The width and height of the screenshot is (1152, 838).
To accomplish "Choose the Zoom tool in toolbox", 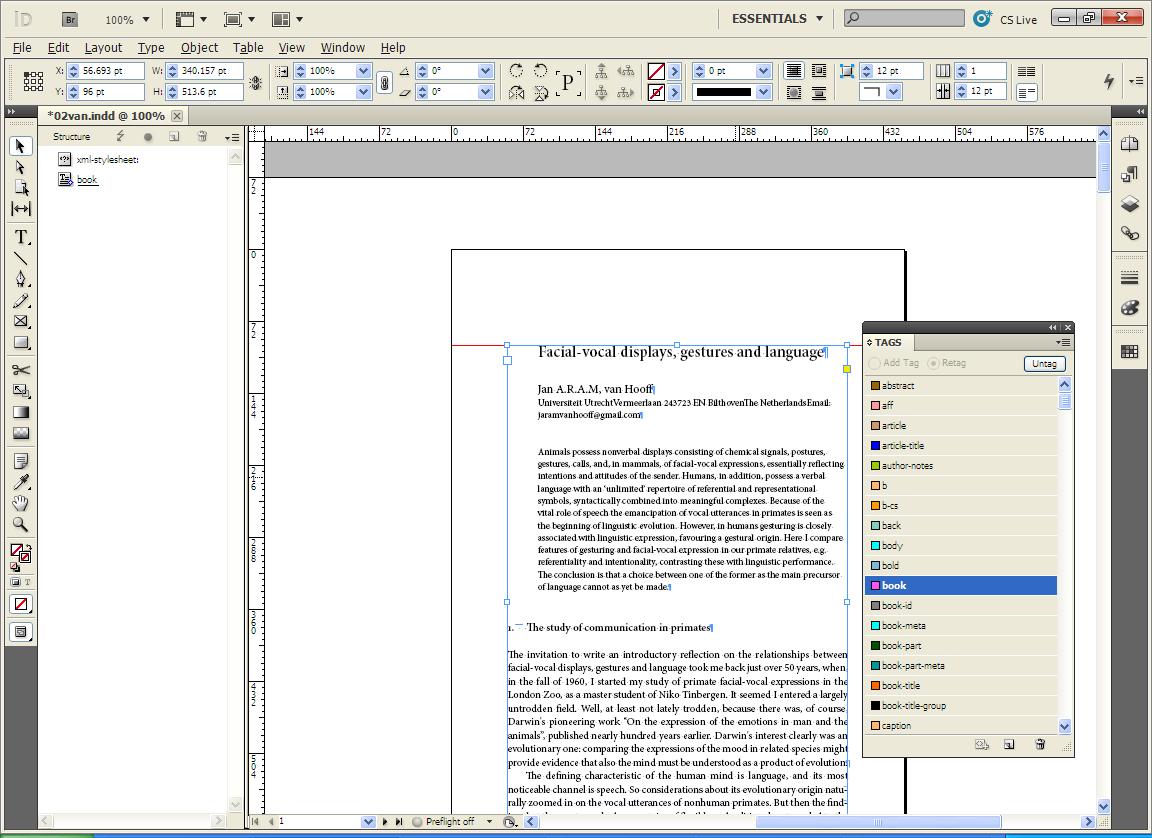I will pyautogui.click(x=21, y=524).
